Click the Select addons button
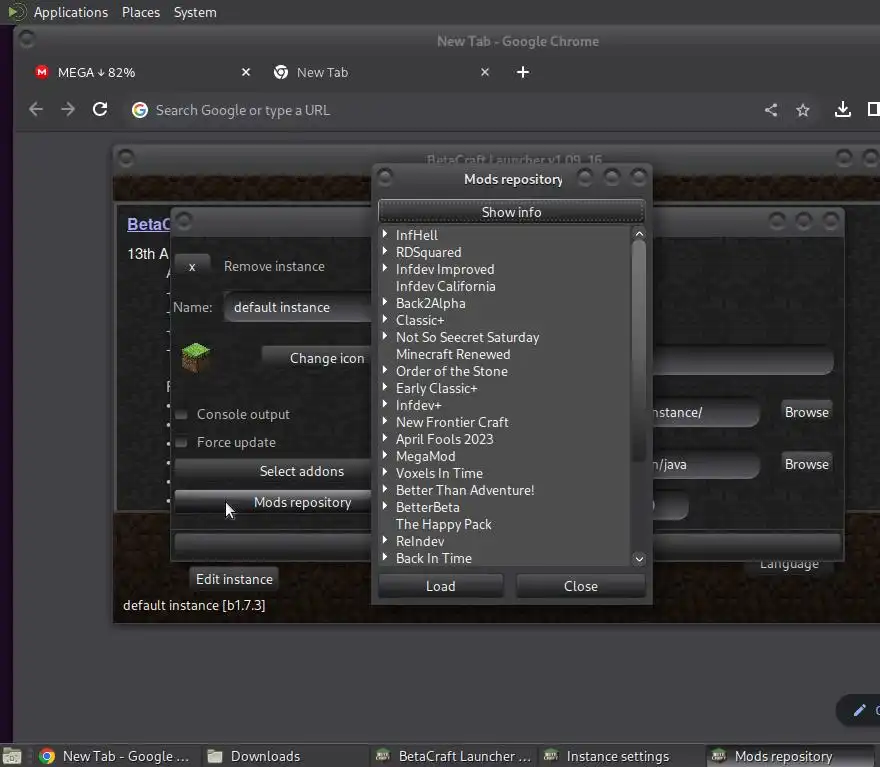This screenshot has height=767, width=880. pos(273,471)
